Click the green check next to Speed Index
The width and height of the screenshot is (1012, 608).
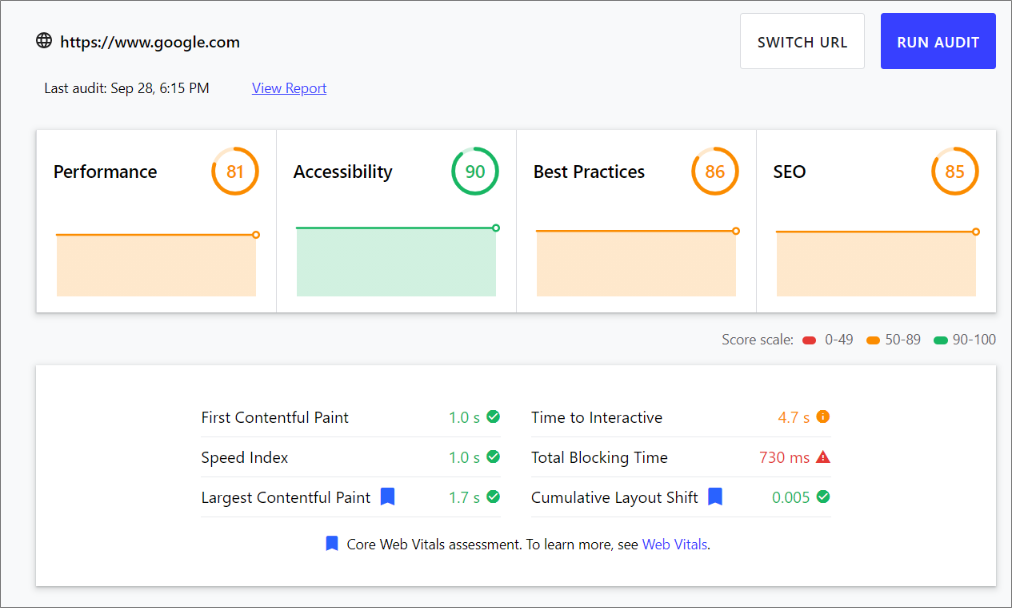pos(493,457)
